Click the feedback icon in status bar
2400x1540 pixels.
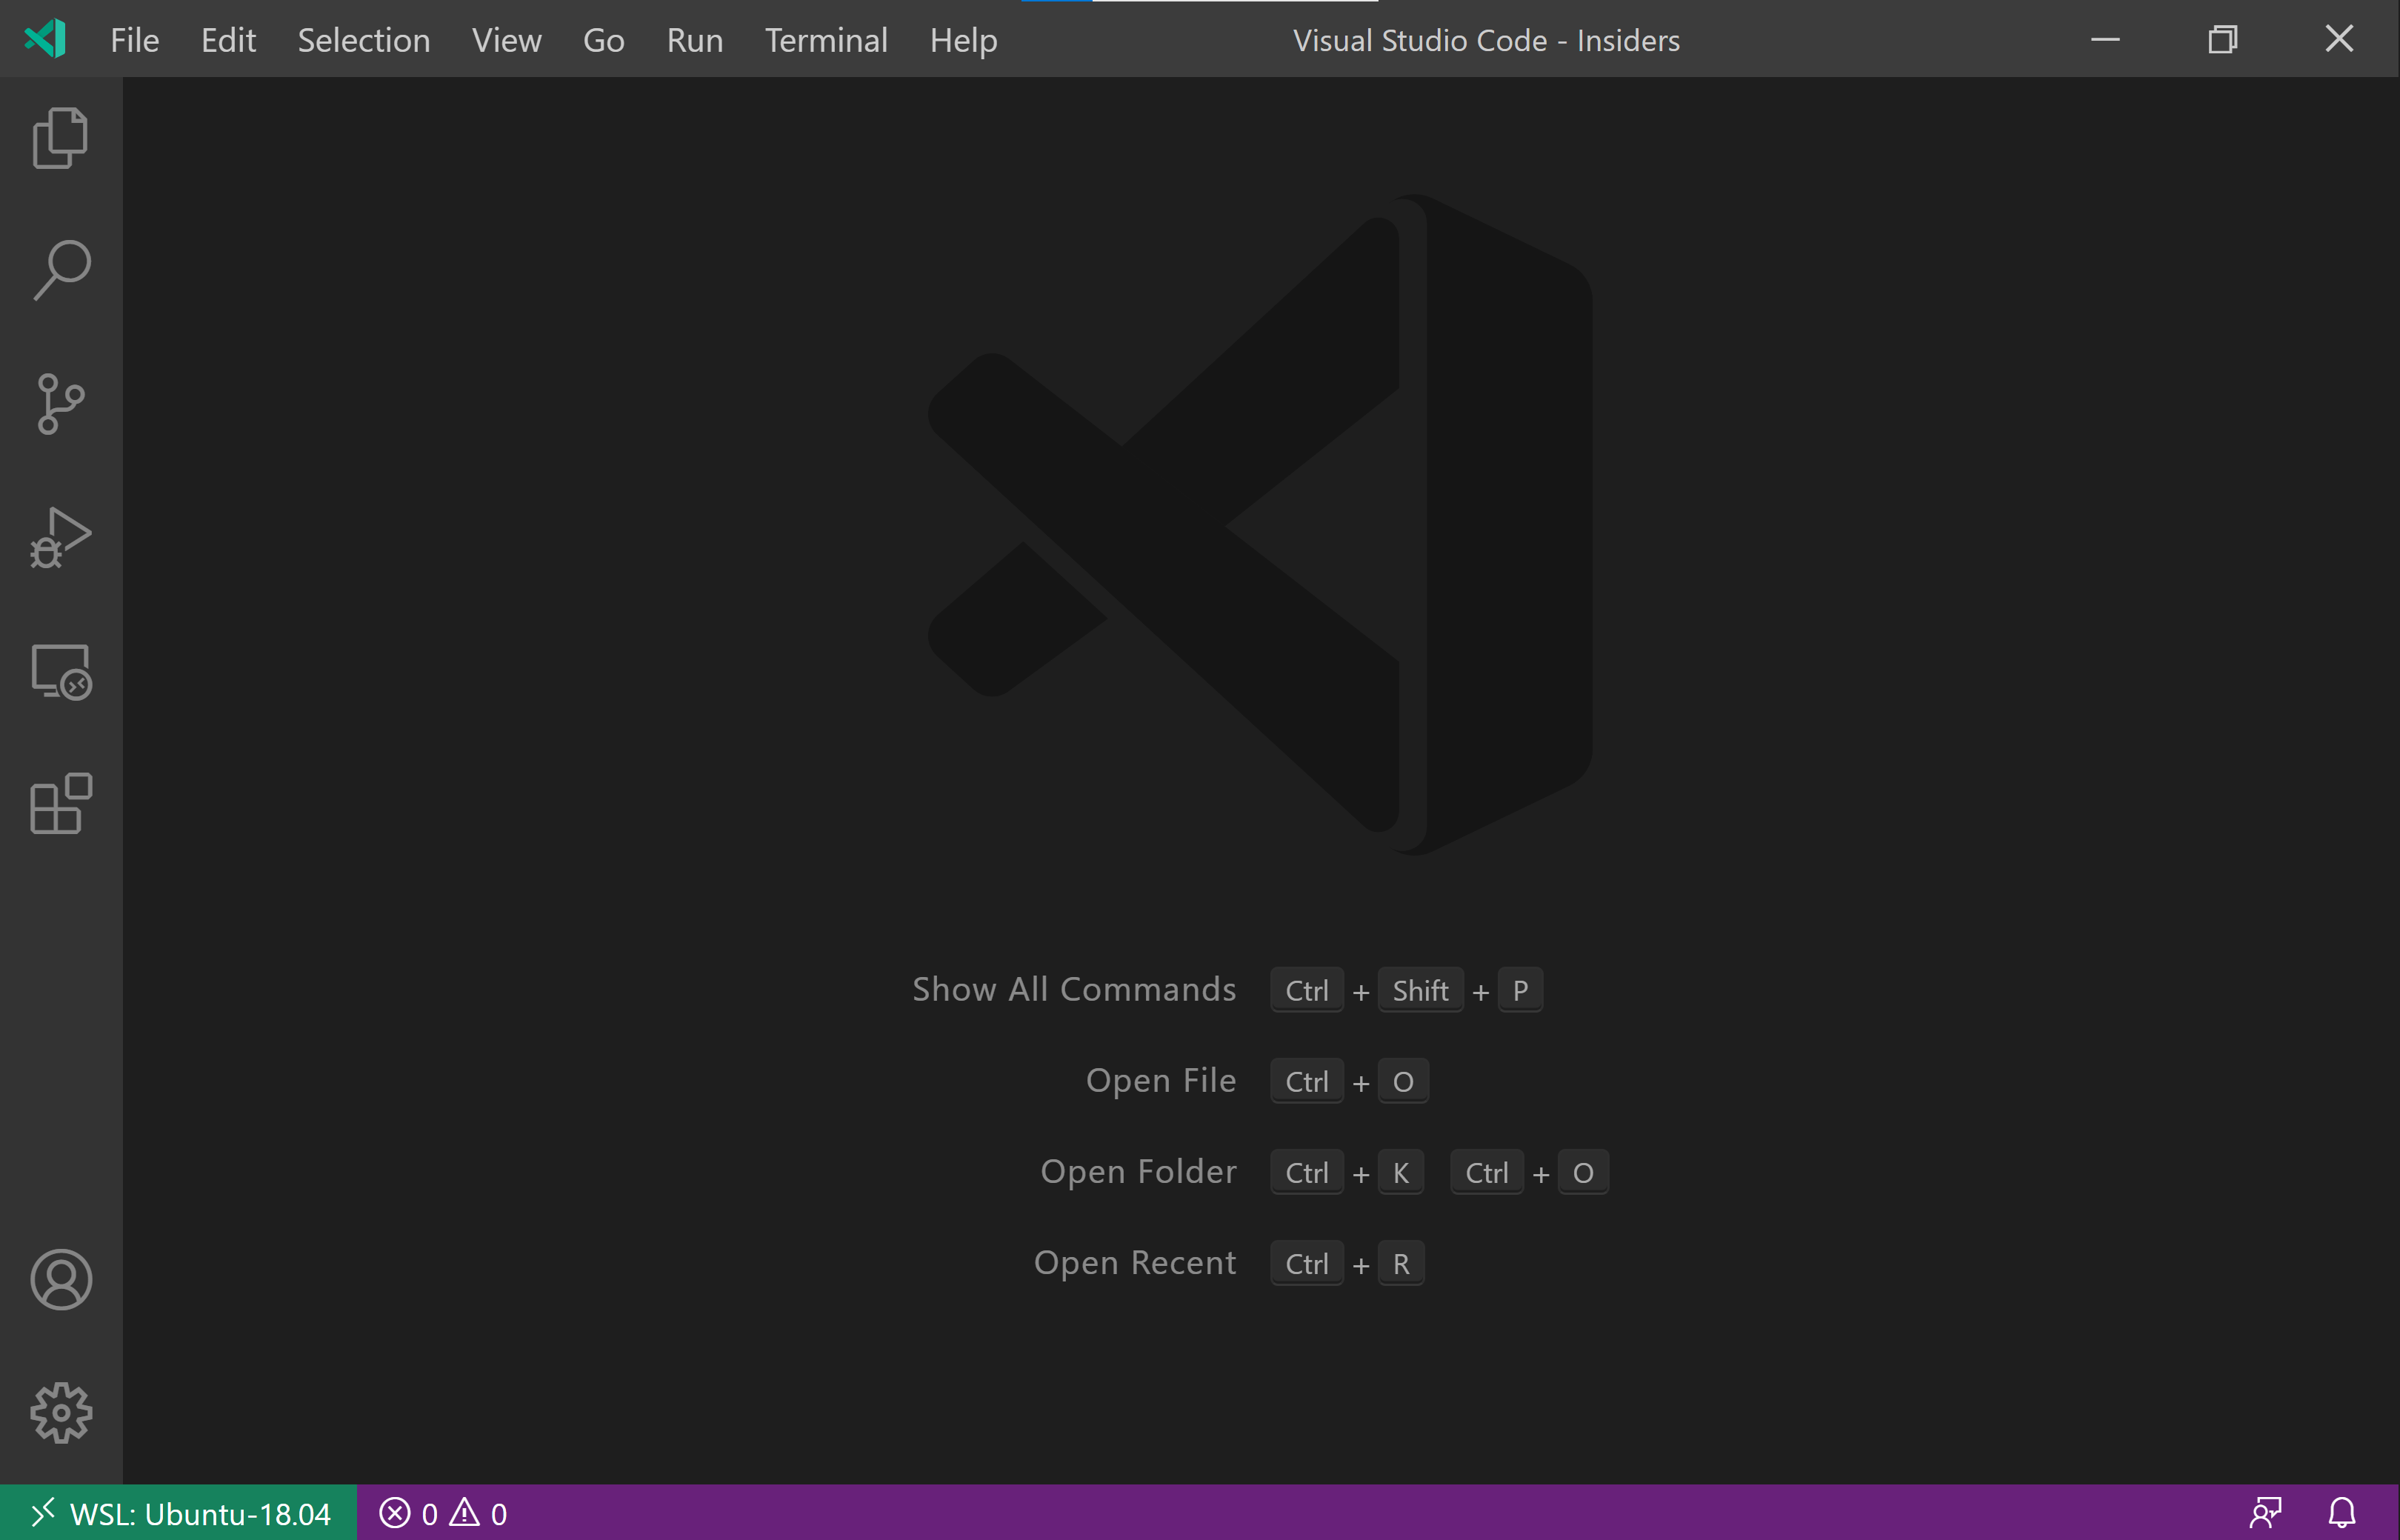click(2265, 1513)
